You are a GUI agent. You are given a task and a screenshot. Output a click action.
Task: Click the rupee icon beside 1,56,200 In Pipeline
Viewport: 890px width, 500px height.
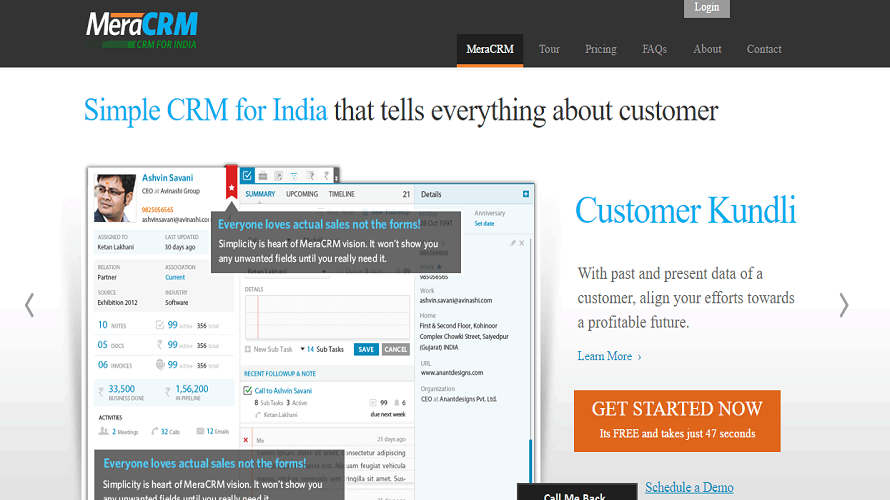point(167,392)
